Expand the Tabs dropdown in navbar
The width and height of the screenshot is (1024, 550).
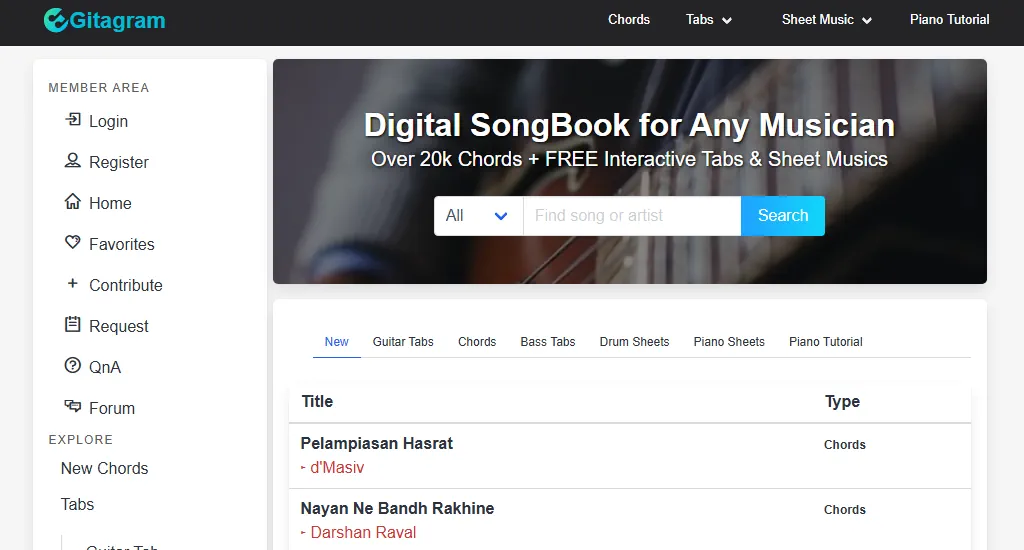tap(709, 20)
